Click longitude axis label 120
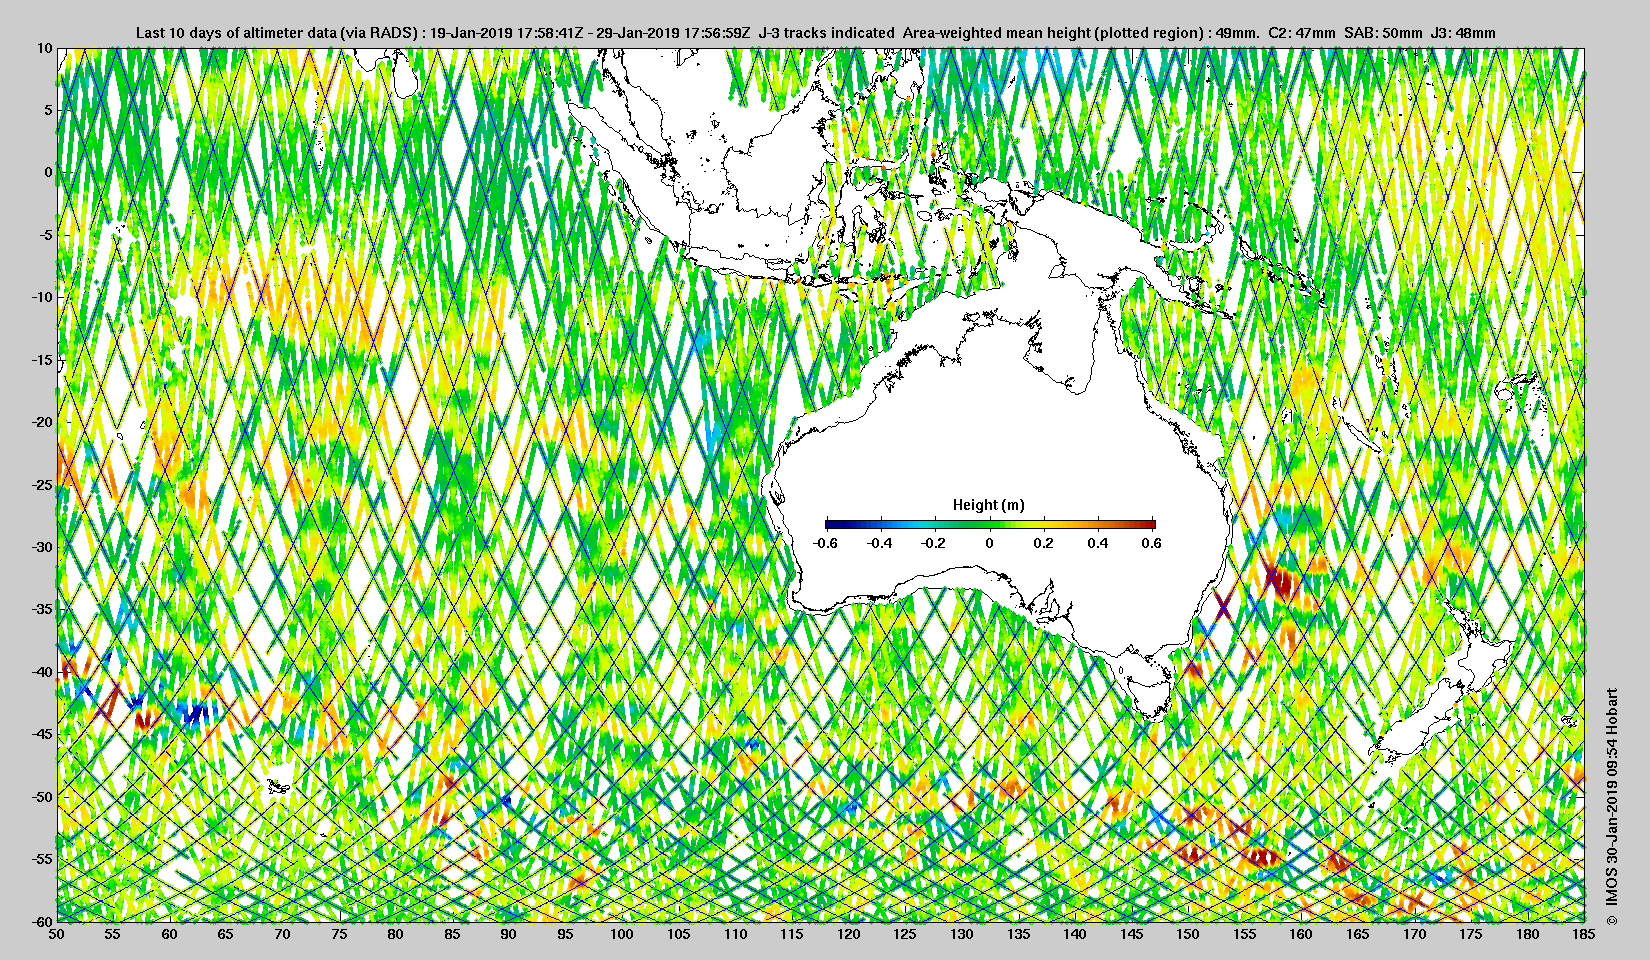This screenshot has height=960, width=1650. (848, 934)
